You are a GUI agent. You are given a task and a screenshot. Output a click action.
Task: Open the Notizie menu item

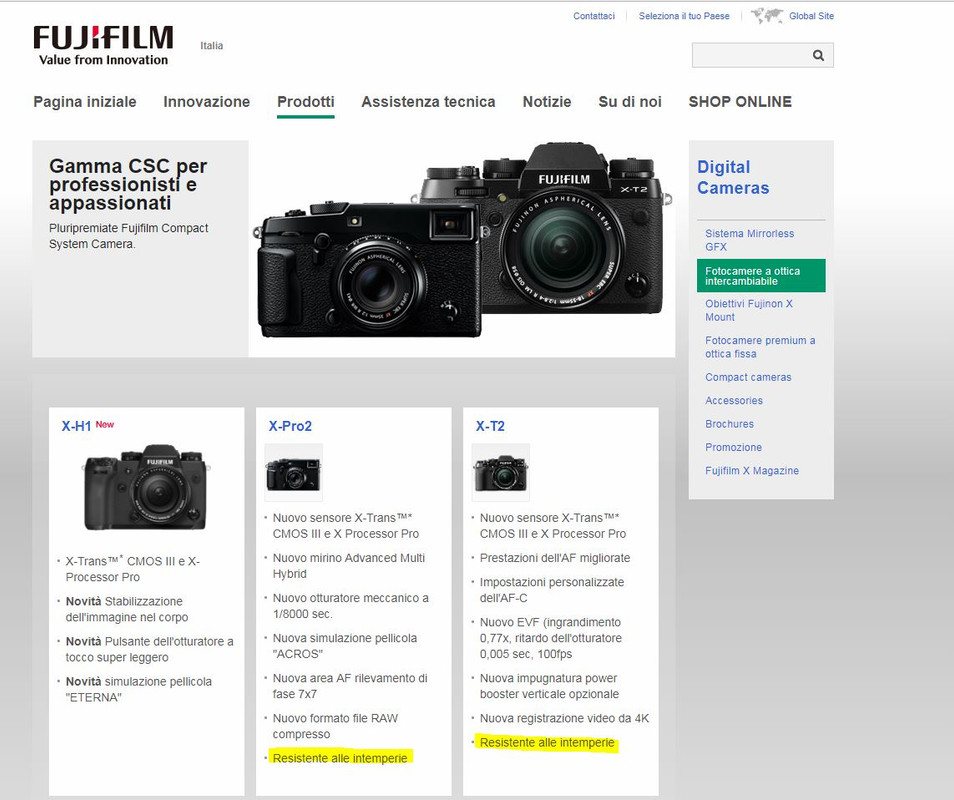coord(547,102)
